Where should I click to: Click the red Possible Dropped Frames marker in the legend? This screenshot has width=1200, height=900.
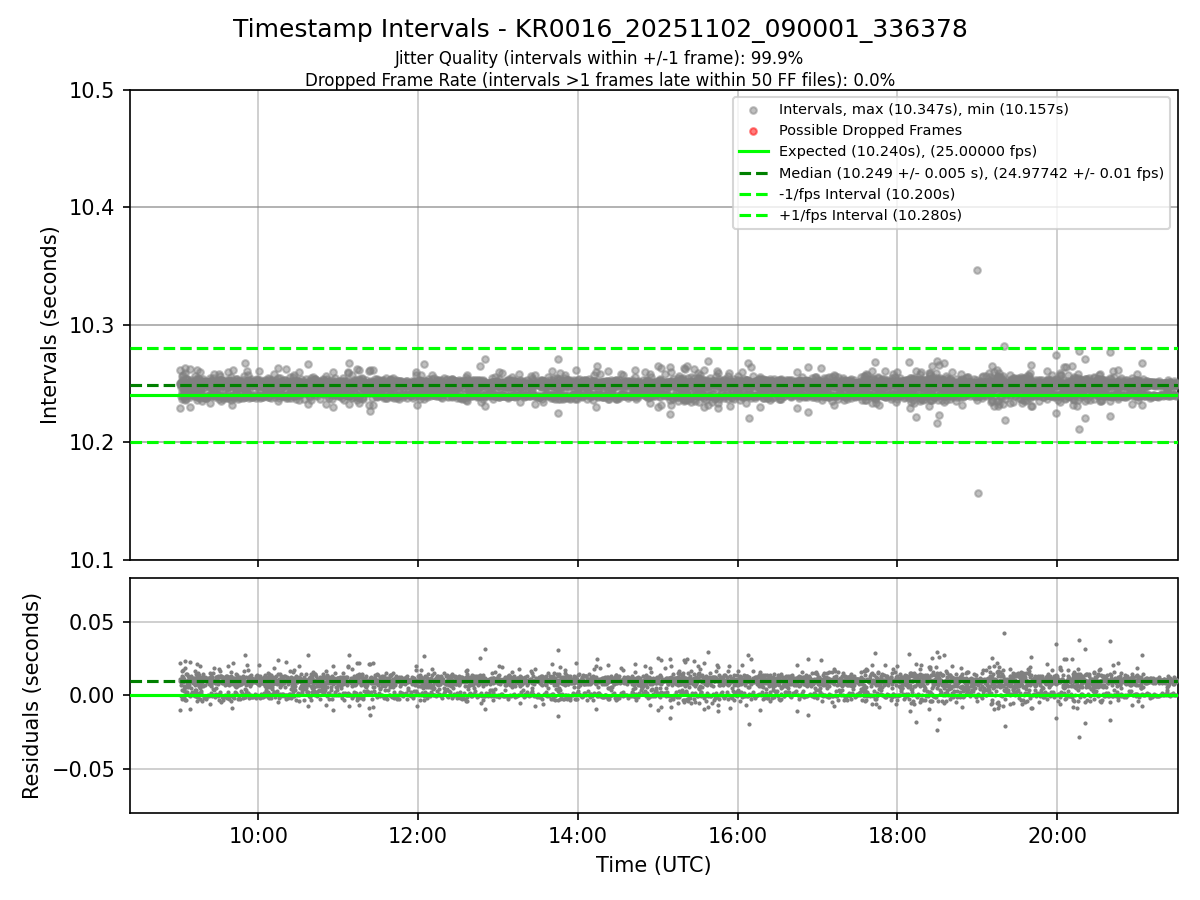click(x=754, y=131)
